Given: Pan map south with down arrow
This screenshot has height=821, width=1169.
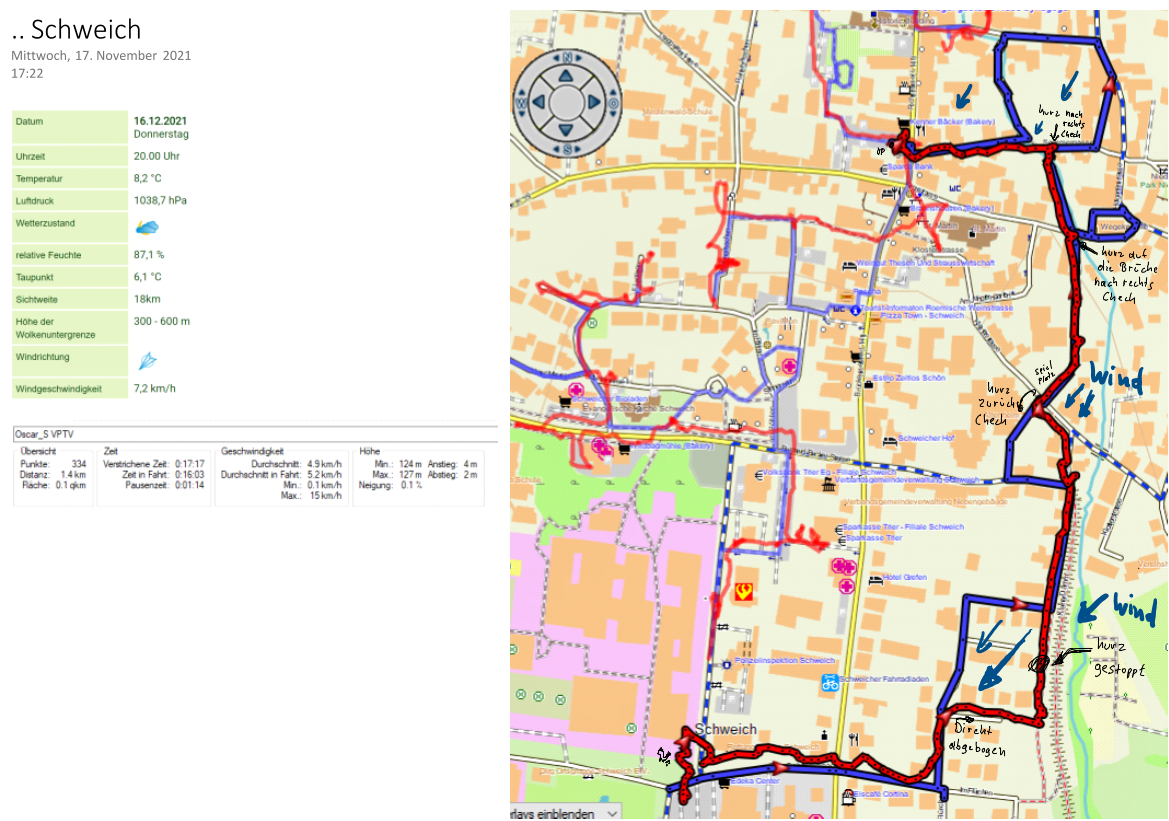Looking at the screenshot, I should coord(565,130).
